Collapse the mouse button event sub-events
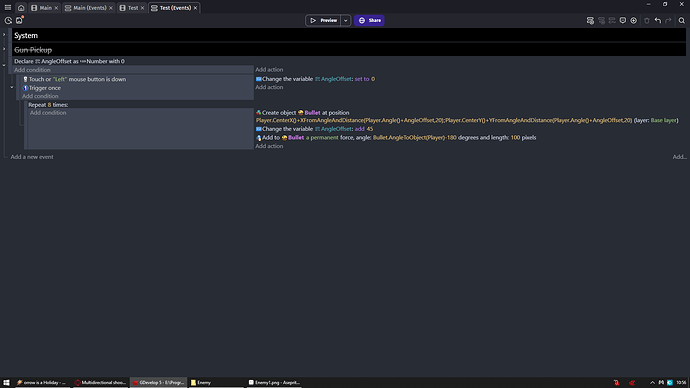The image size is (690, 388). click(x=12, y=87)
